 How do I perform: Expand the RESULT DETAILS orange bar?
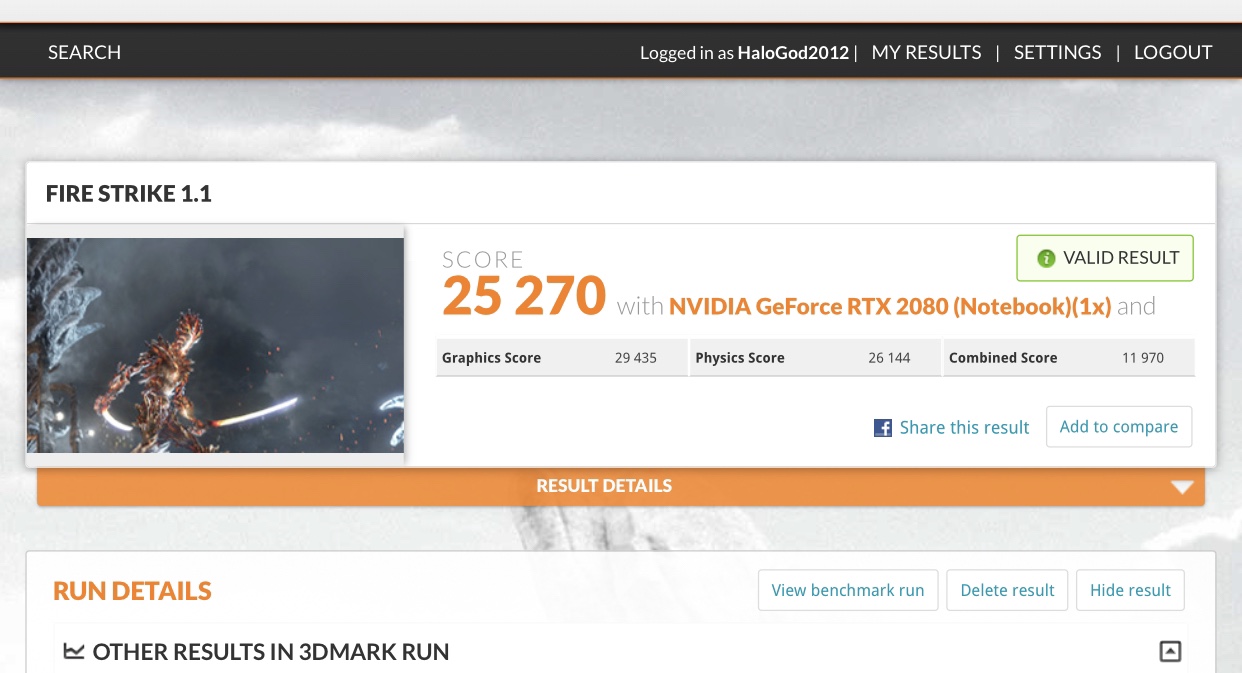click(x=620, y=486)
